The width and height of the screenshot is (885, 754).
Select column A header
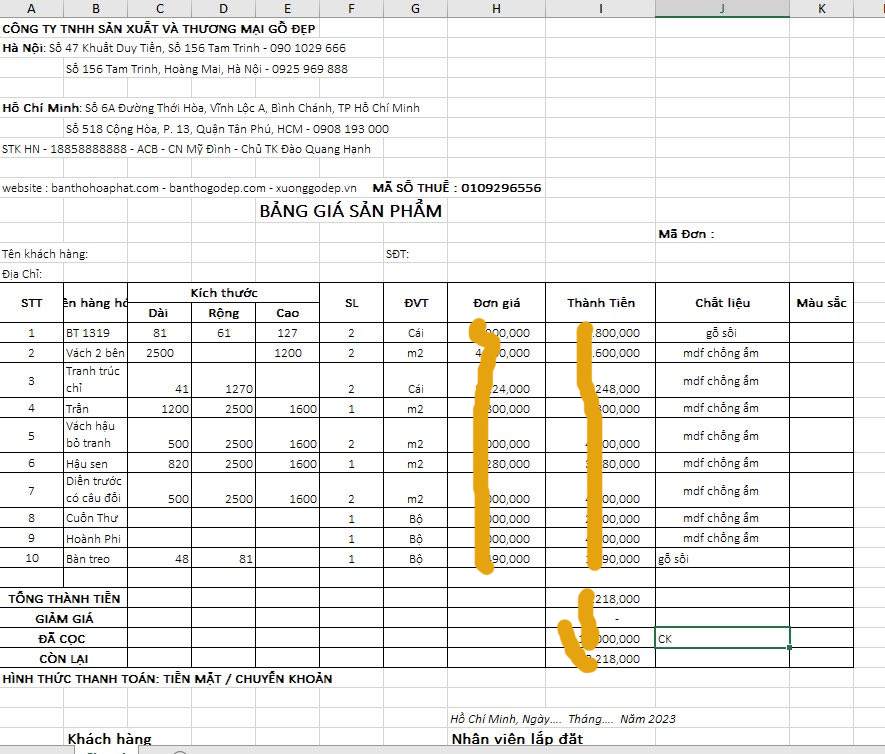click(32, 8)
